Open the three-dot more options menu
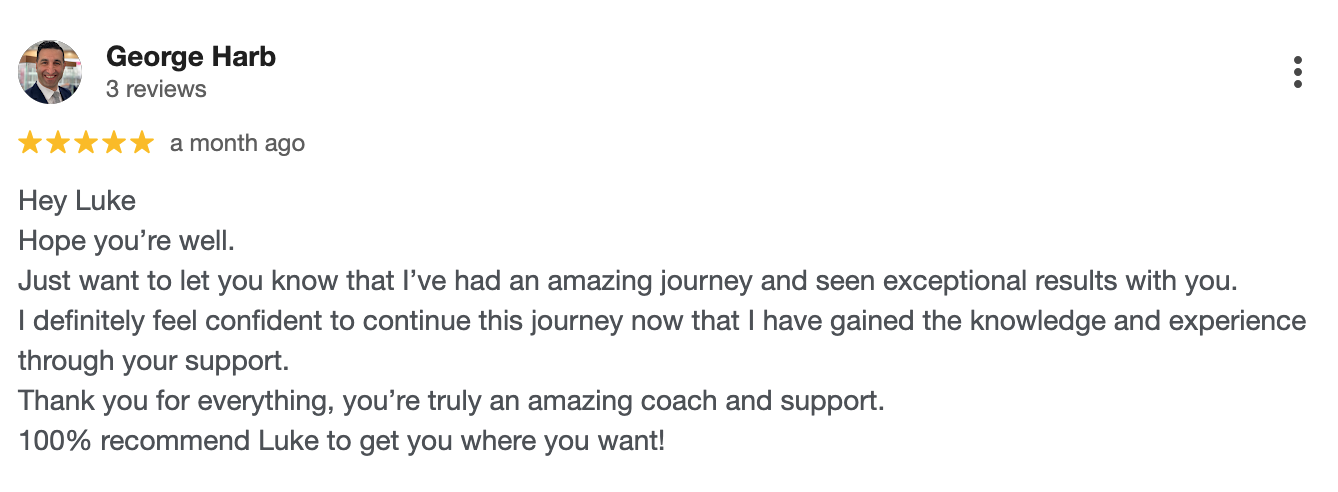This screenshot has height=492, width=1338. pyautogui.click(x=1297, y=72)
